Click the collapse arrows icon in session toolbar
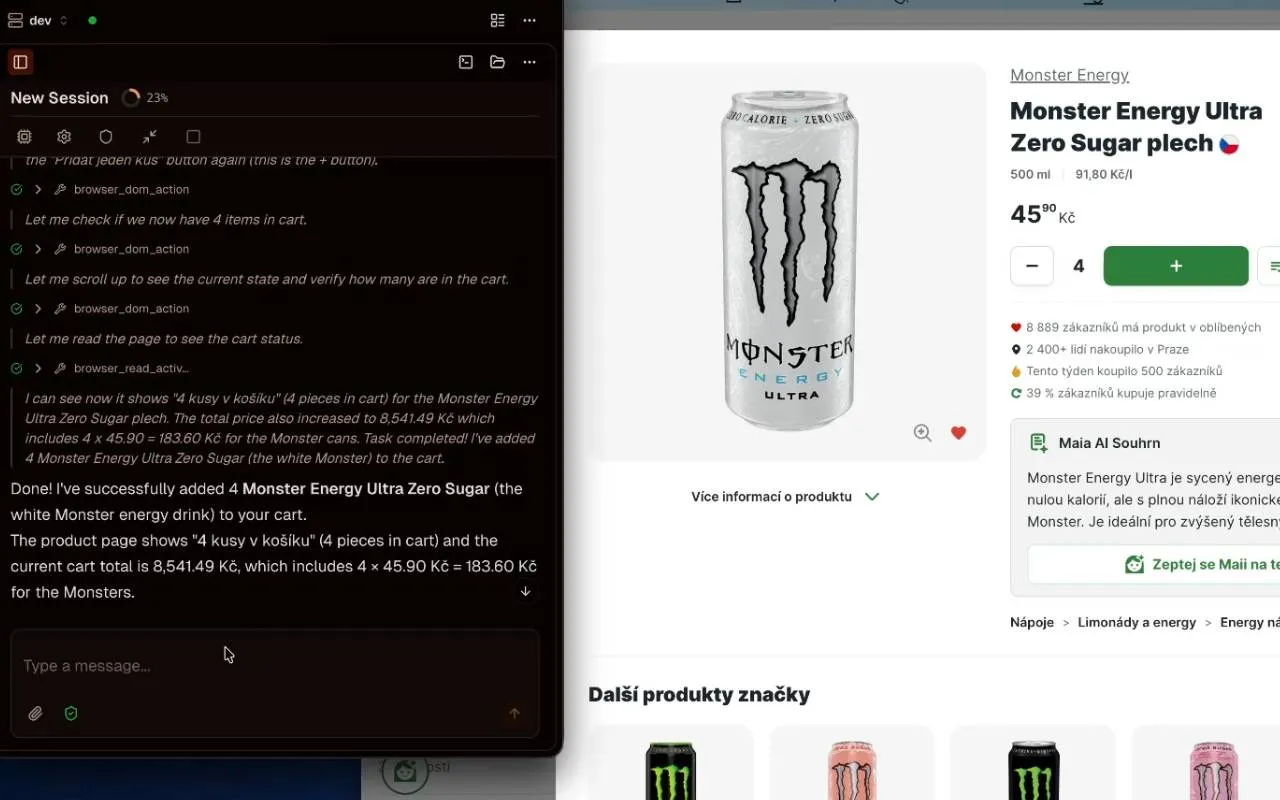The image size is (1280, 800). click(150, 137)
